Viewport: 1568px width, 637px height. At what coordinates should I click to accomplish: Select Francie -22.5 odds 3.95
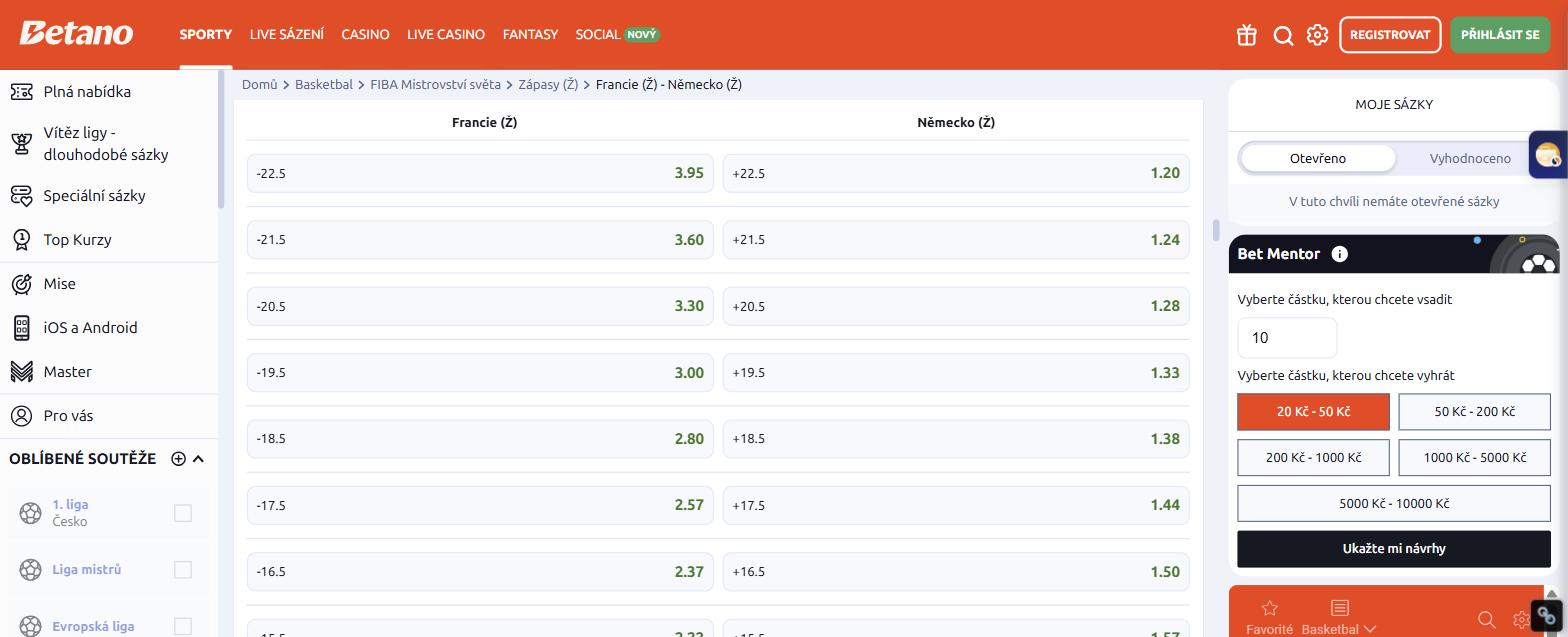tap(480, 173)
